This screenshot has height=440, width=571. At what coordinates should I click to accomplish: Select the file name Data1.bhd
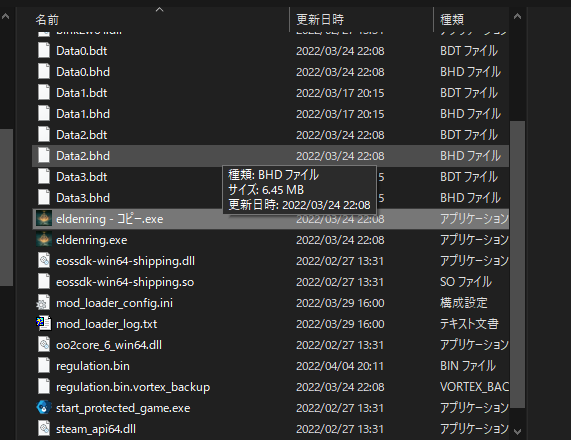83,114
